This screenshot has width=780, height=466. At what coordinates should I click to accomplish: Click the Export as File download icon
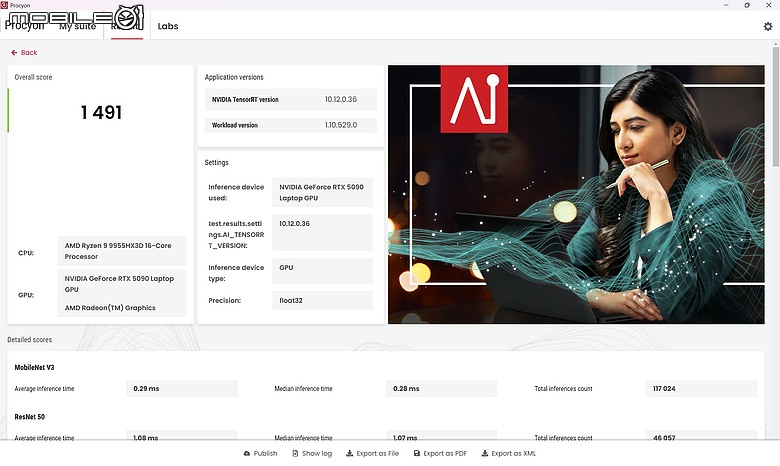349,453
